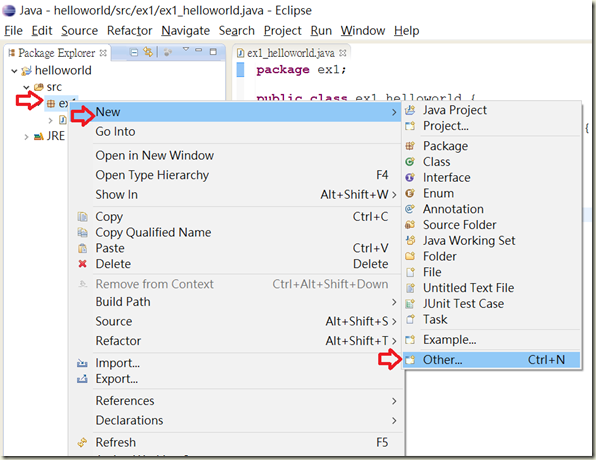Open the Run menu
The image size is (596, 460).
pyautogui.click(x=321, y=30)
